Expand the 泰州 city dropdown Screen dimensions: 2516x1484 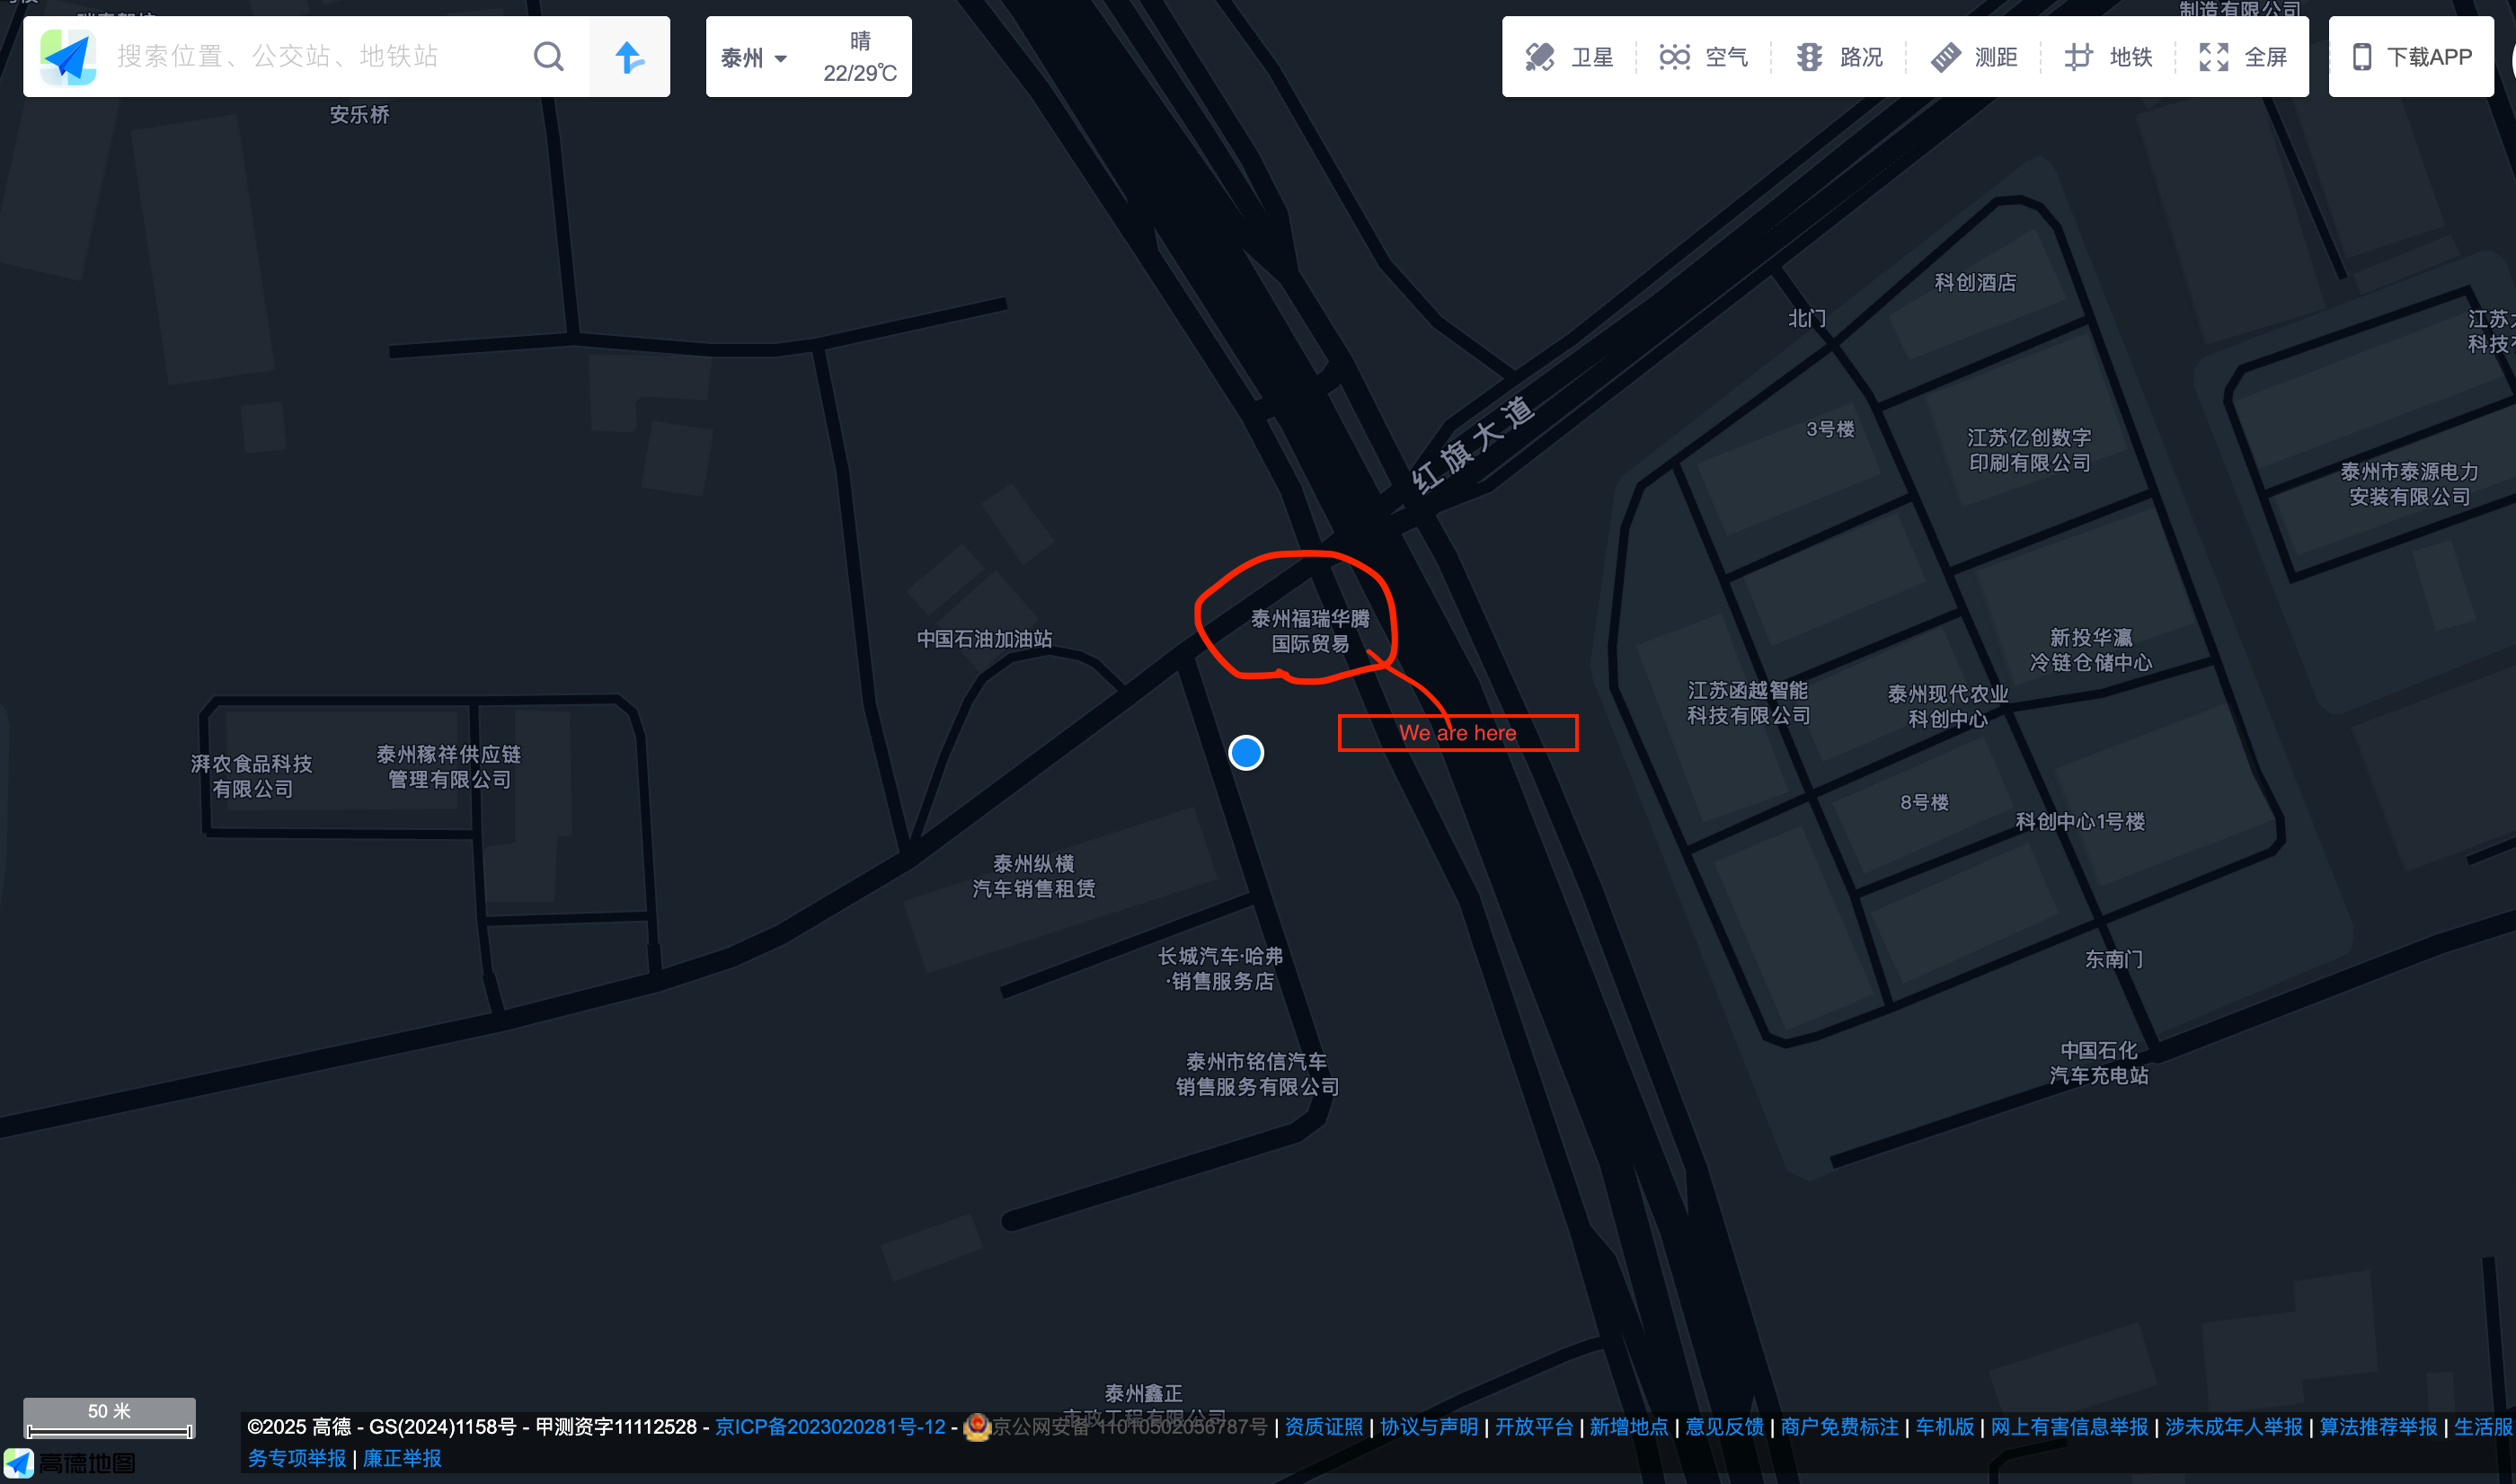coord(754,58)
